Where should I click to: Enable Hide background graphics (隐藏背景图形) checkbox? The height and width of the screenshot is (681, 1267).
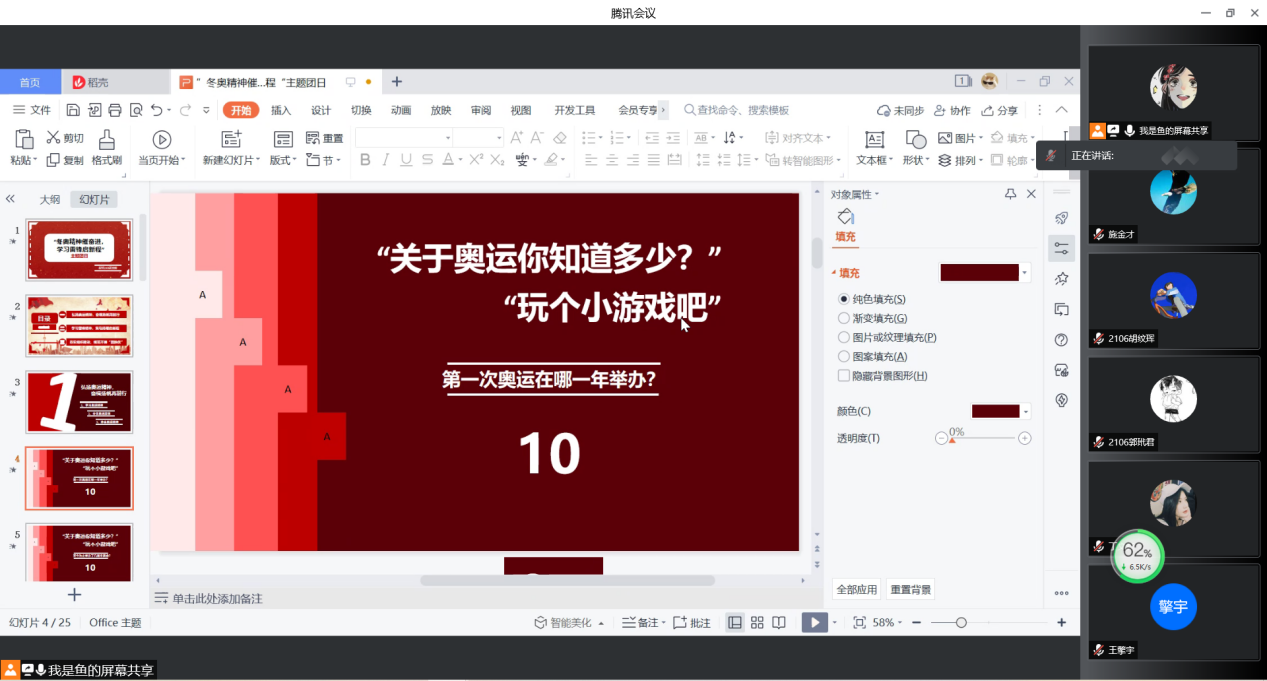(x=843, y=376)
